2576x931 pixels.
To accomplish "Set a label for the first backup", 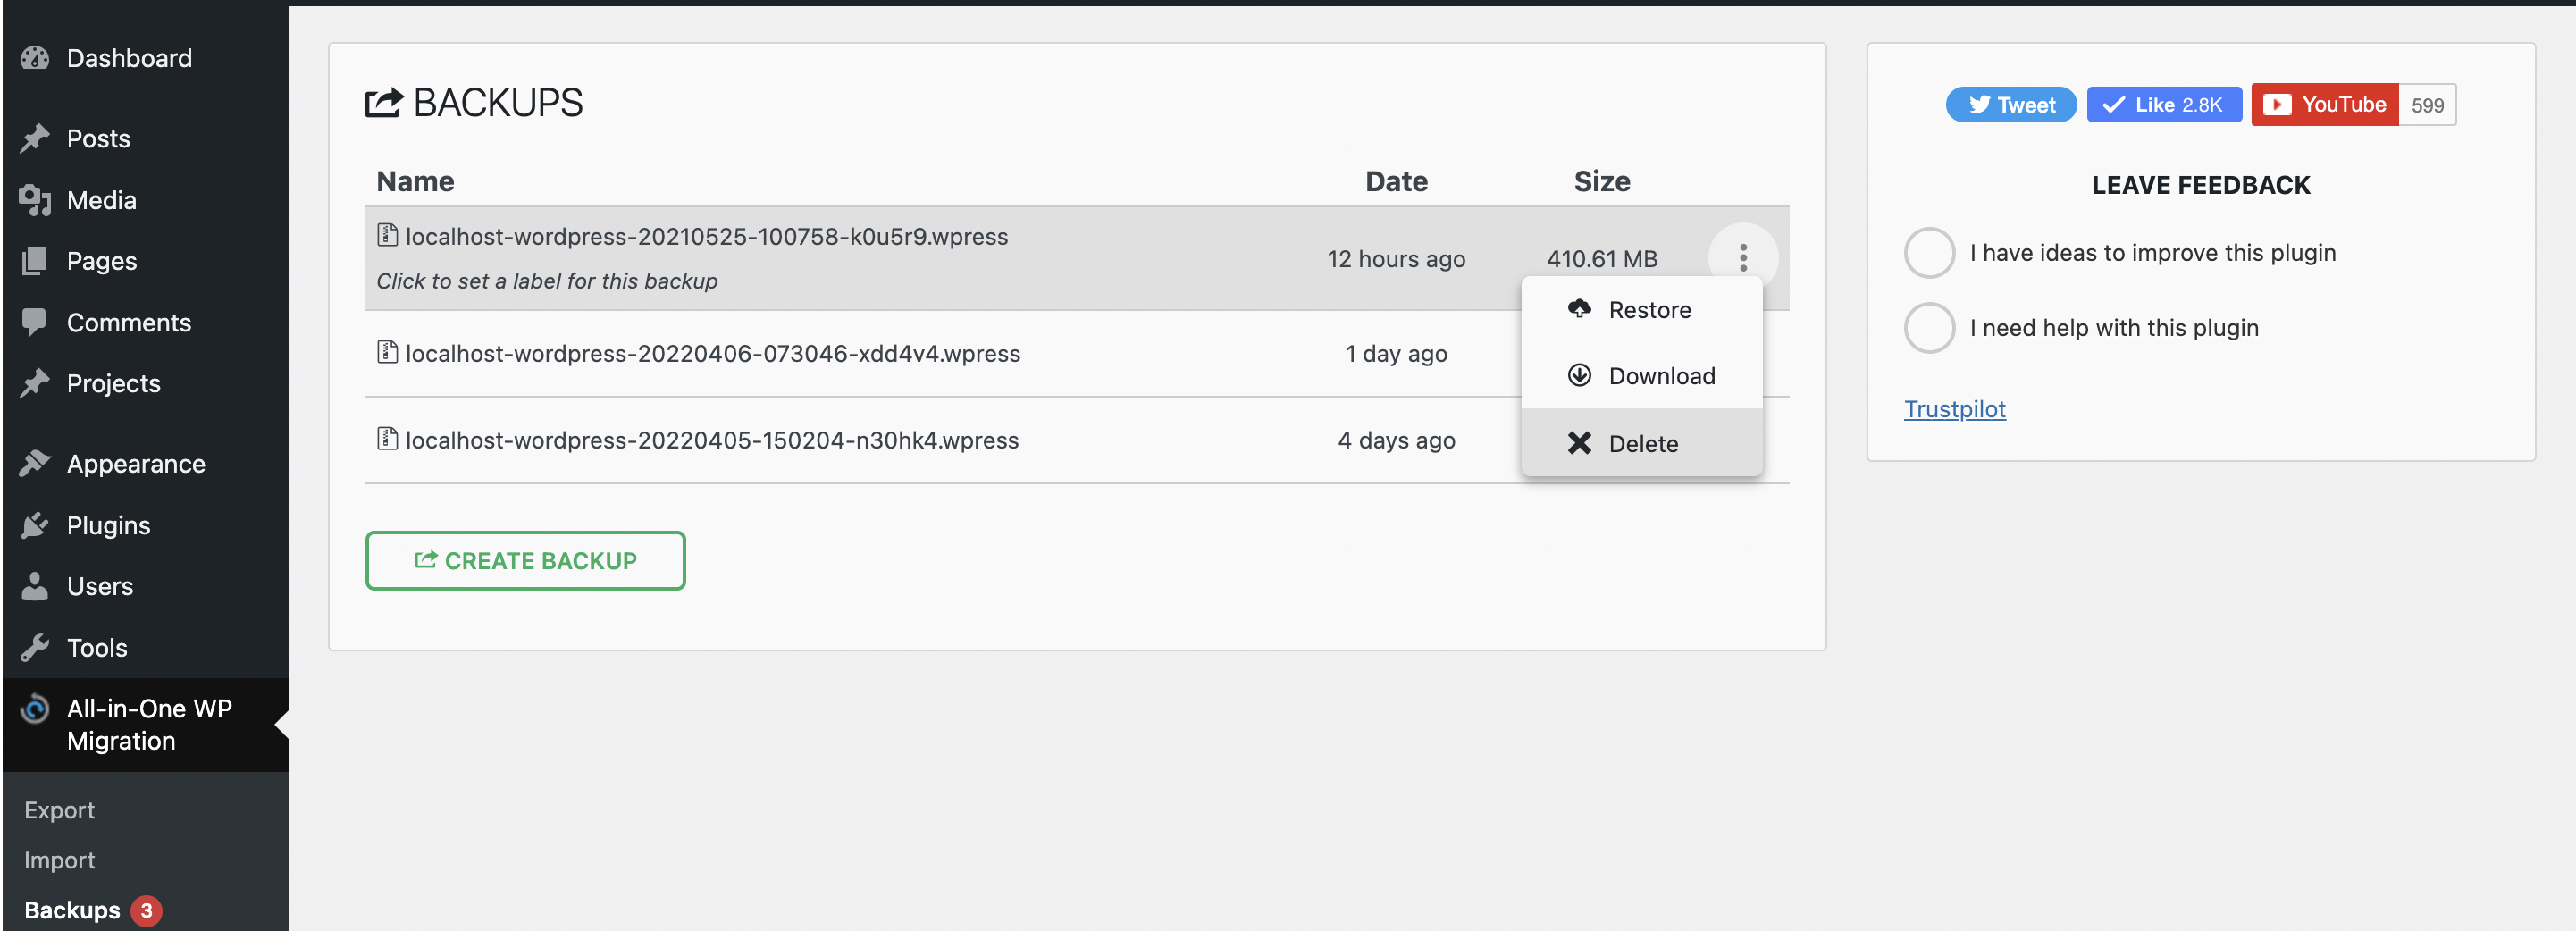I will 547,281.
